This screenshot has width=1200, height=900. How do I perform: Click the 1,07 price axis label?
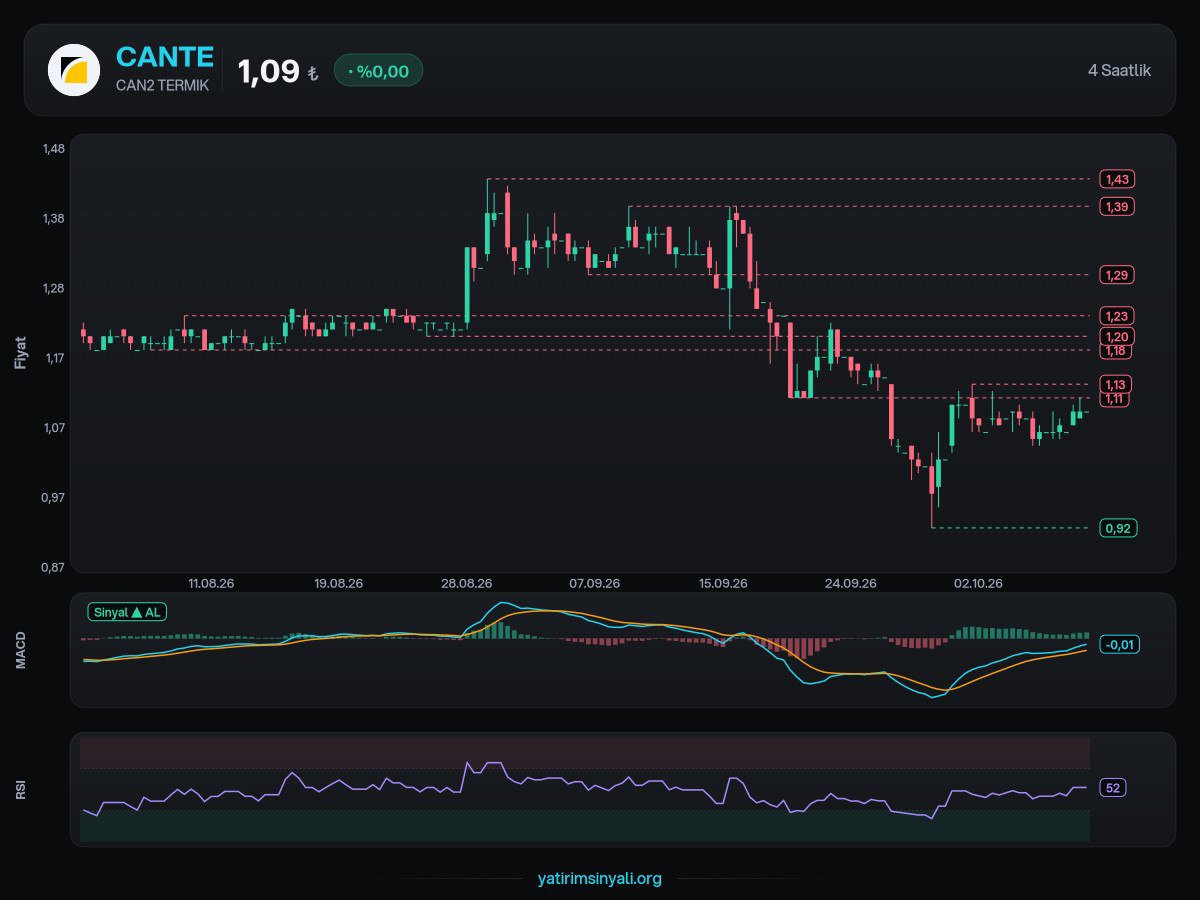(53, 428)
